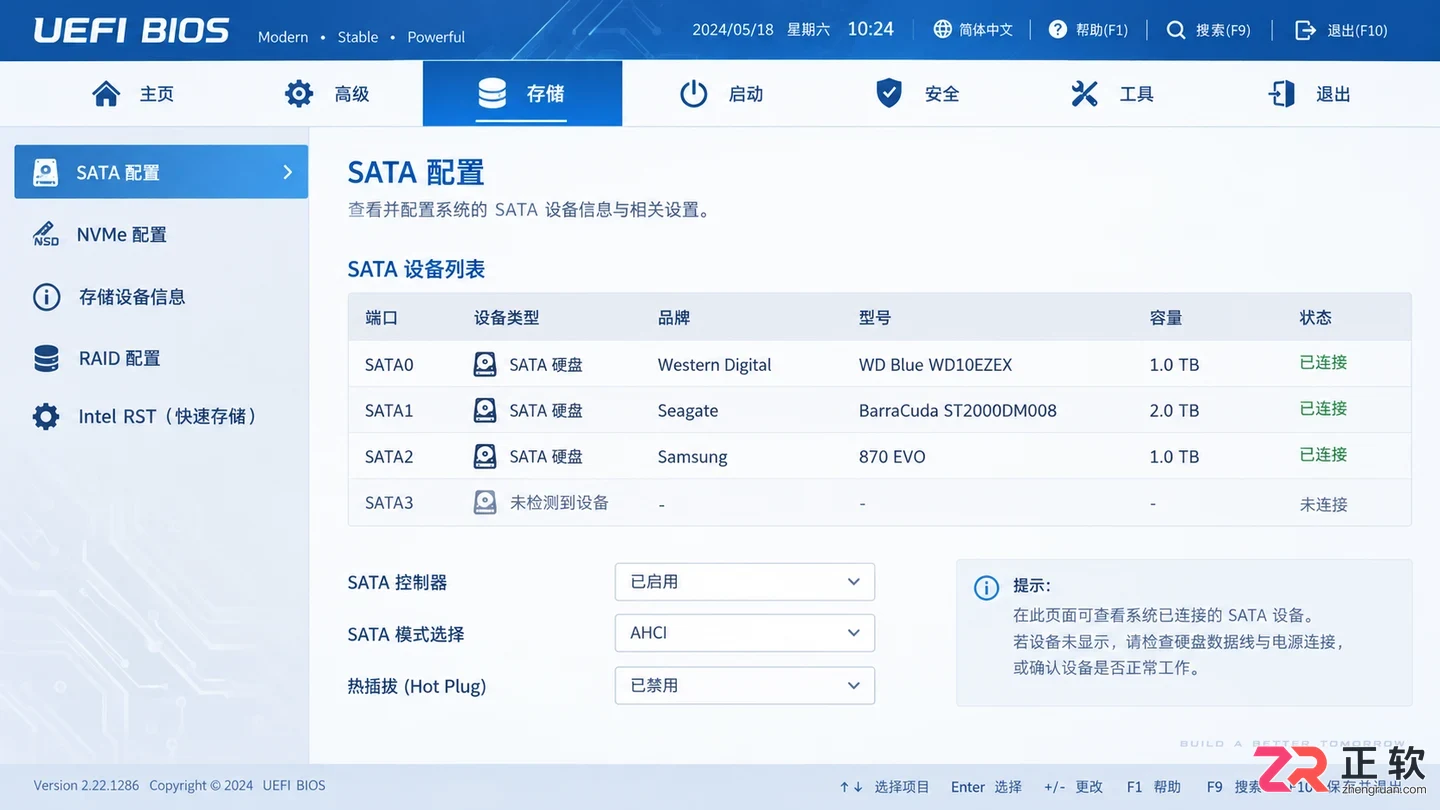Click the Seagate brand cell

click(x=688, y=411)
